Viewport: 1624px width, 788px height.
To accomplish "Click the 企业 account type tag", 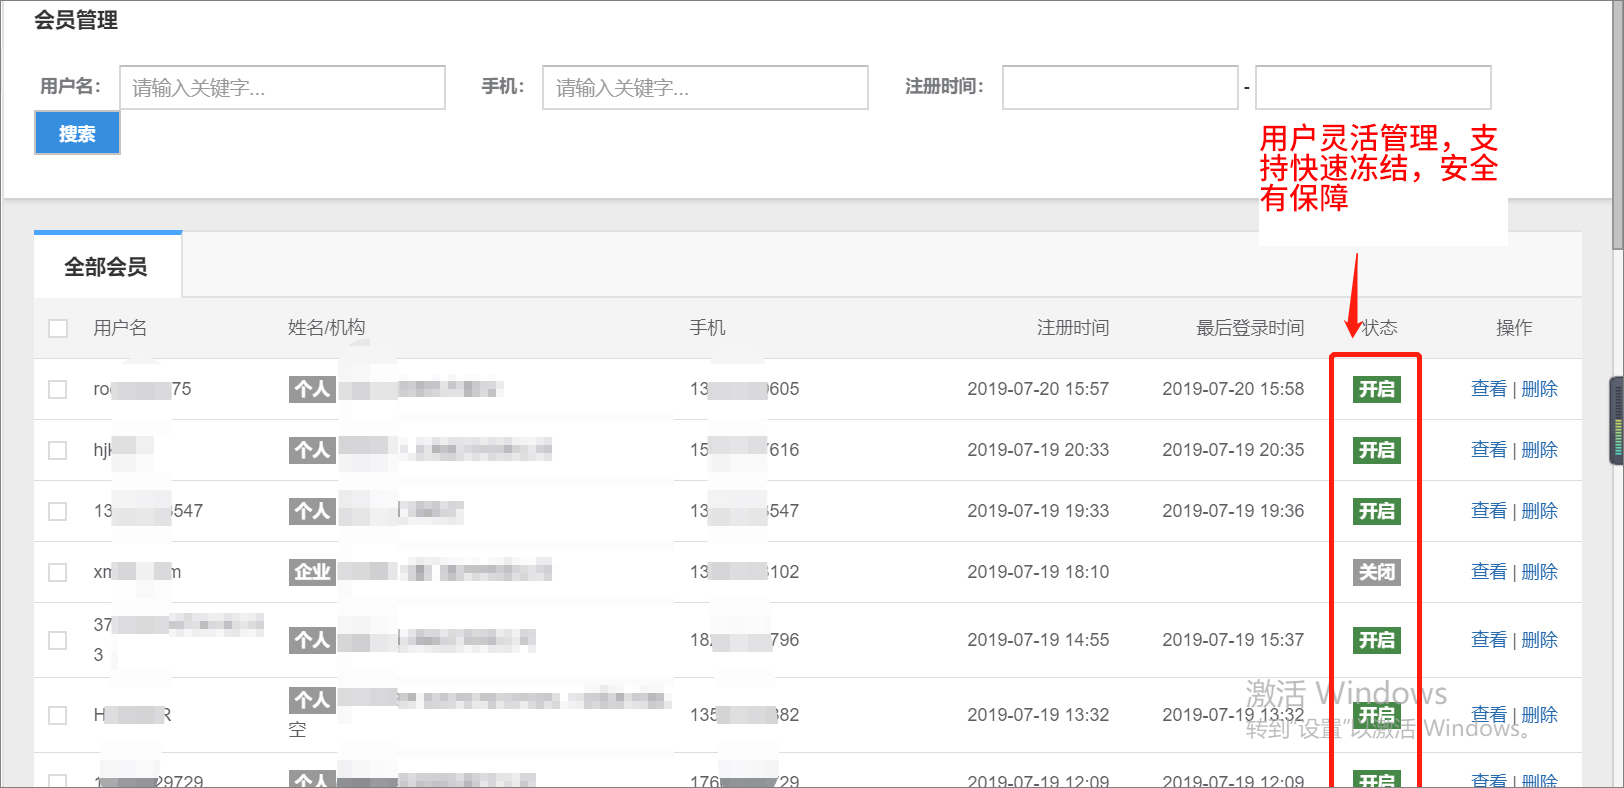I will click(312, 572).
